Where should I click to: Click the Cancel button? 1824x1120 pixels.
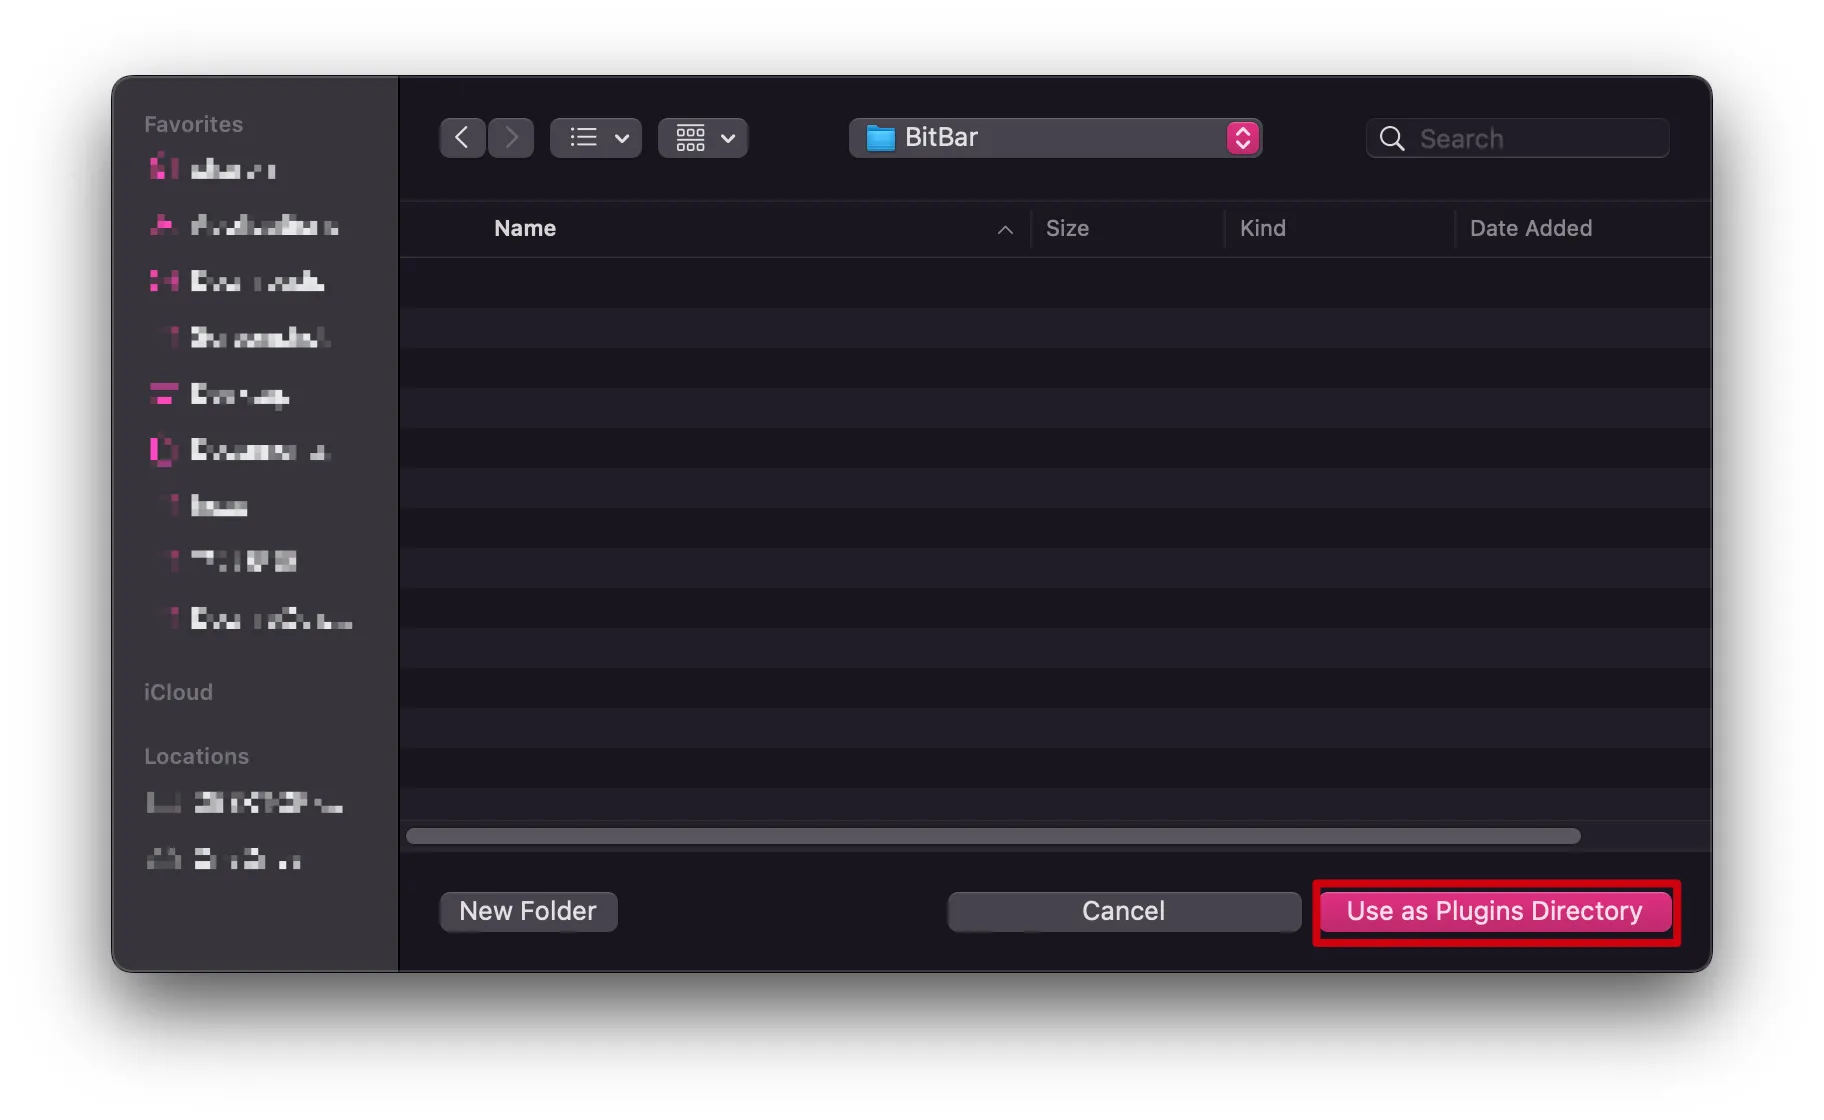click(x=1123, y=911)
